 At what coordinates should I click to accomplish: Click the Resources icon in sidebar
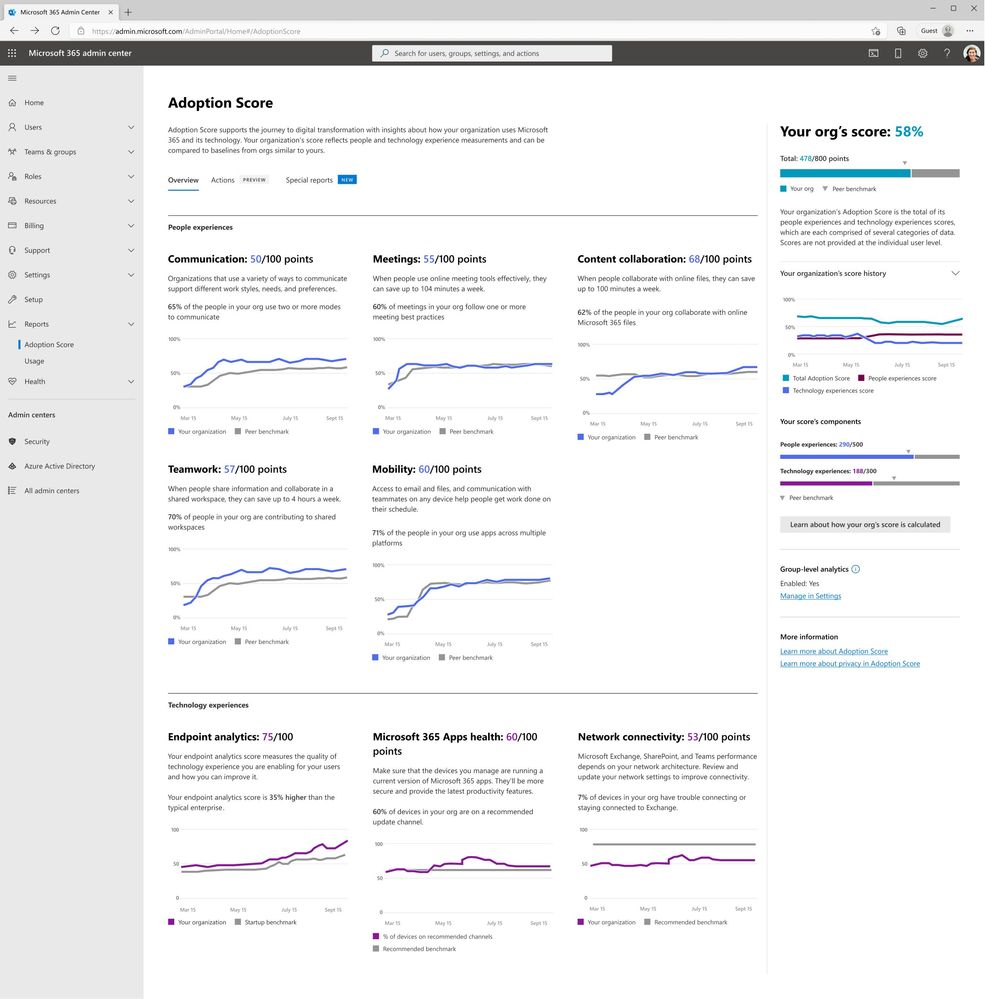(12, 201)
